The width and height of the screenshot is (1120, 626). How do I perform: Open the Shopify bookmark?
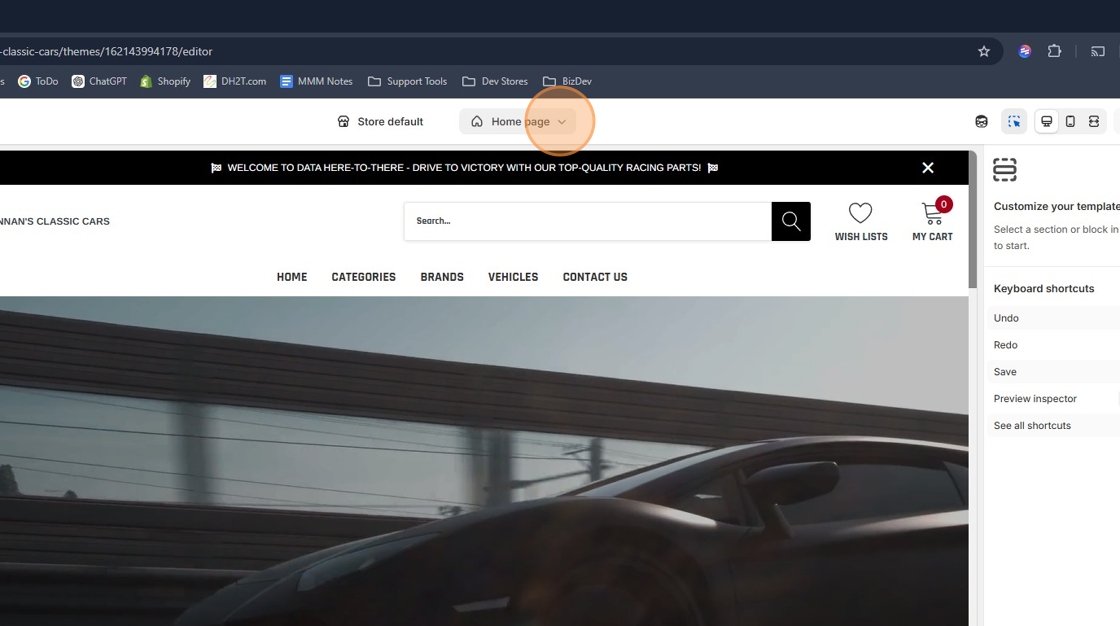point(166,81)
